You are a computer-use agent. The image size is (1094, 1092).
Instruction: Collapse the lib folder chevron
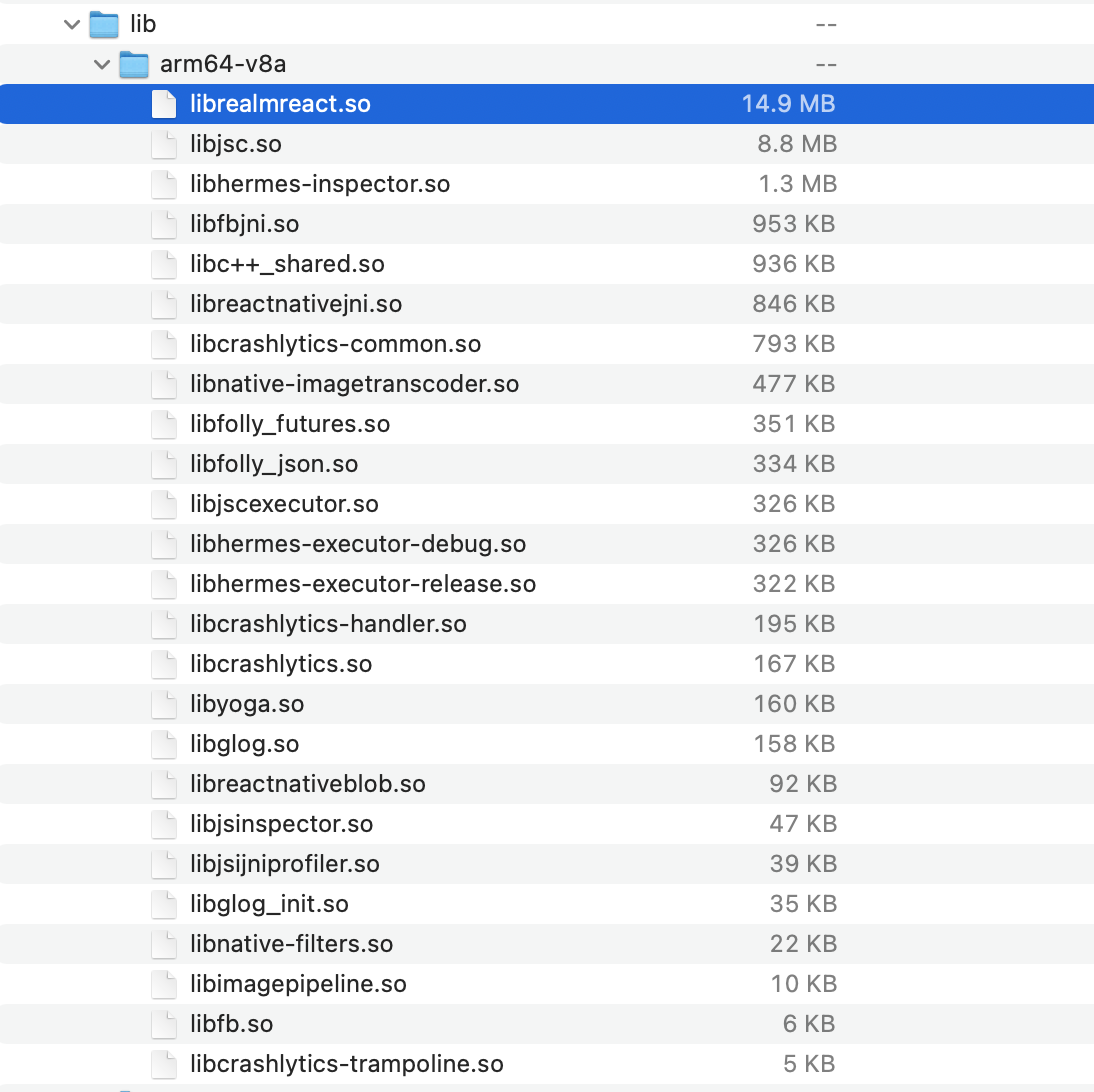pyautogui.click(x=72, y=25)
